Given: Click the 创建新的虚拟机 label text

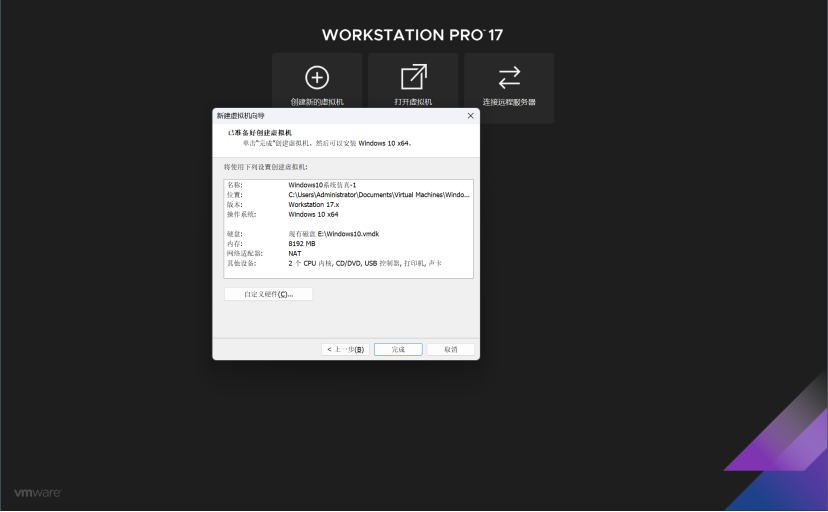Looking at the screenshot, I should click(x=317, y=102).
